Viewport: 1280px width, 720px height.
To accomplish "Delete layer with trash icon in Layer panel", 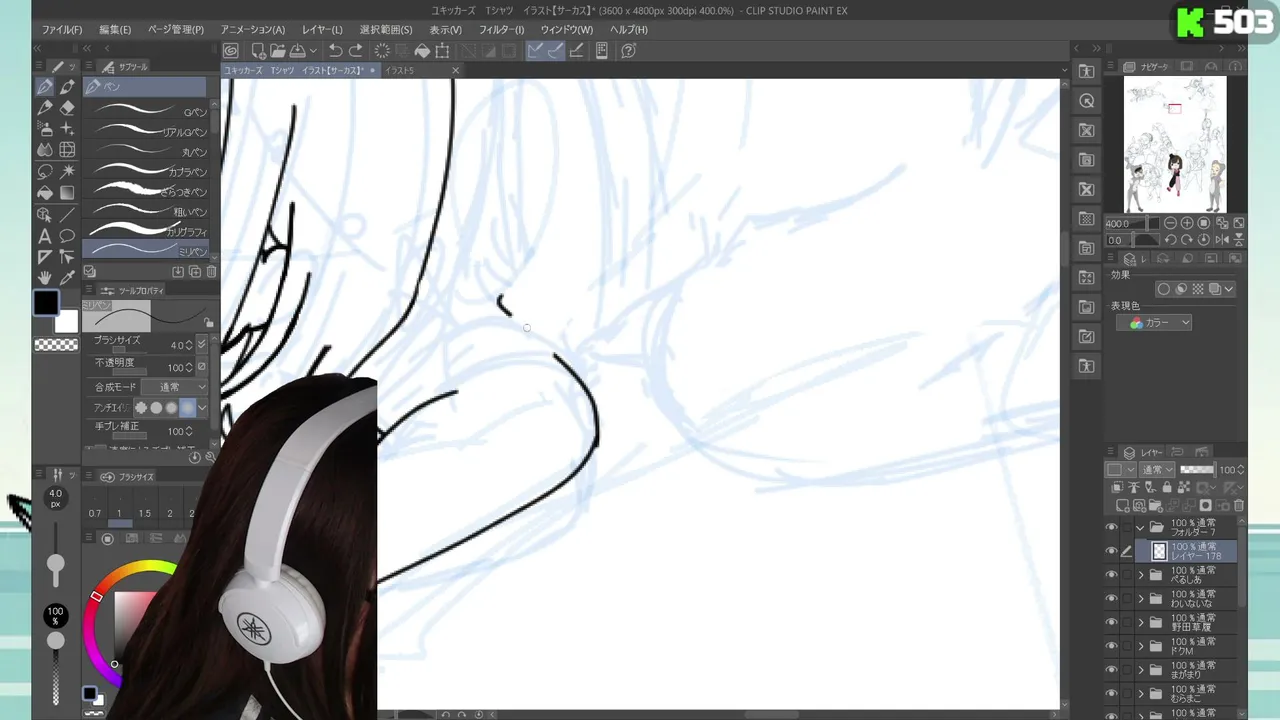I will [1239, 505].
